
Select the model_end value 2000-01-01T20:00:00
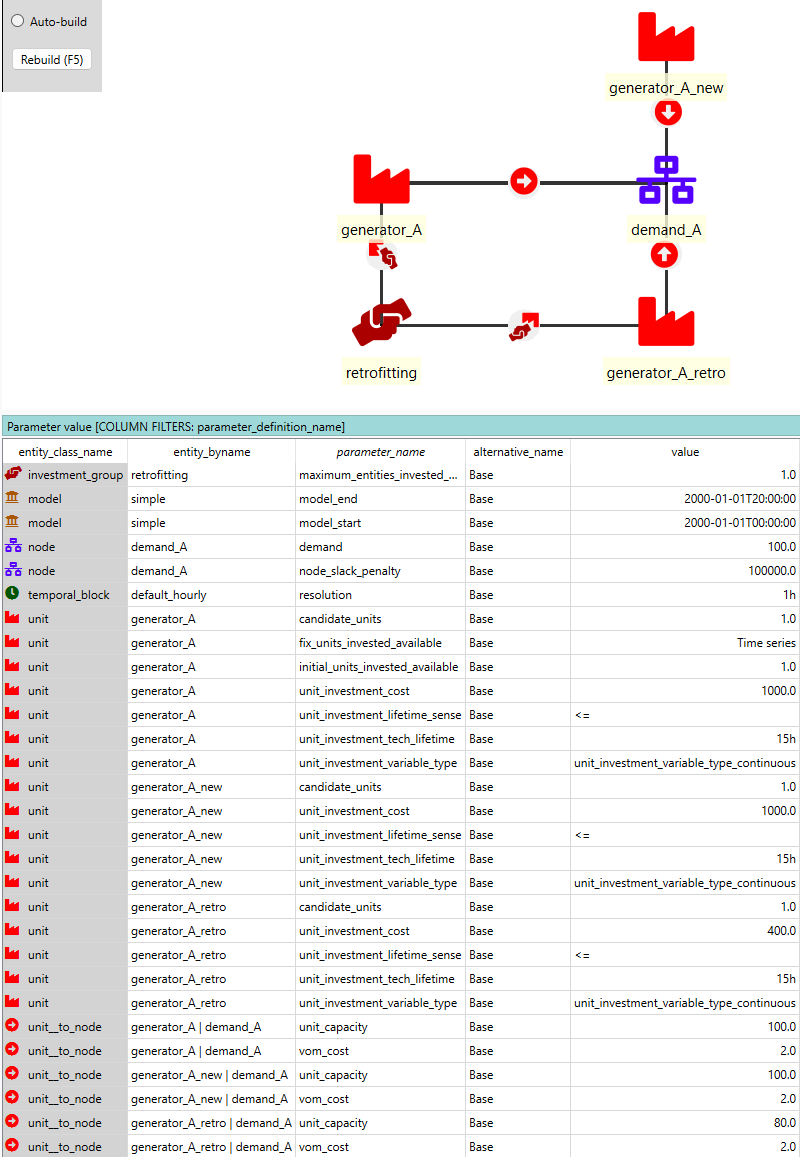pyautogui.click(x=685, y=499)
